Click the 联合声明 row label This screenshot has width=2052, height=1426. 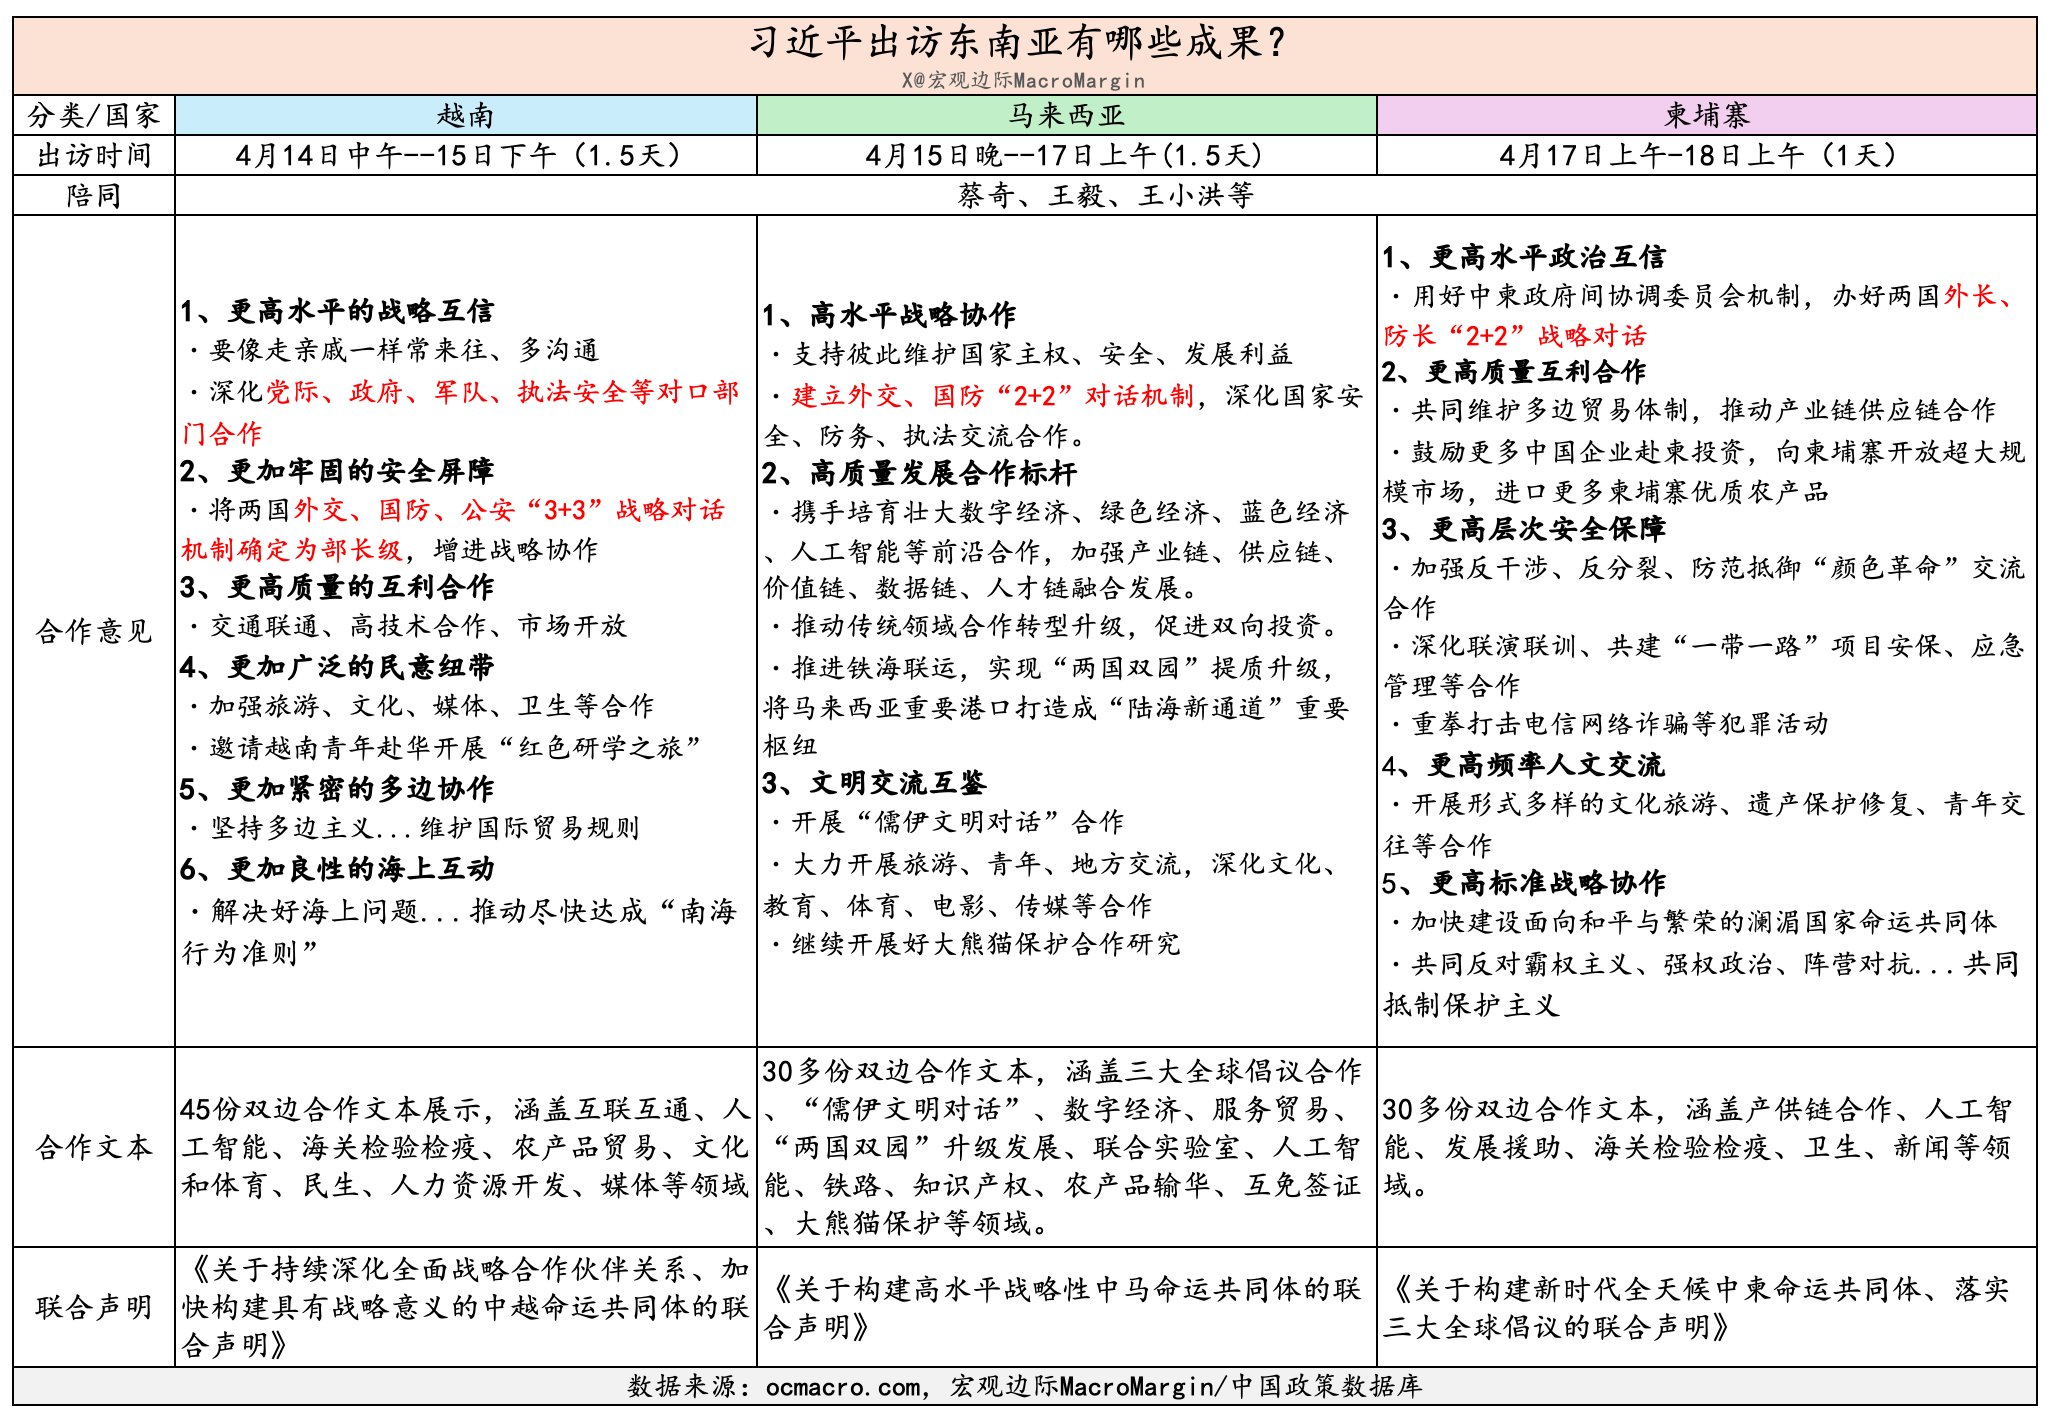point(94,1307)
